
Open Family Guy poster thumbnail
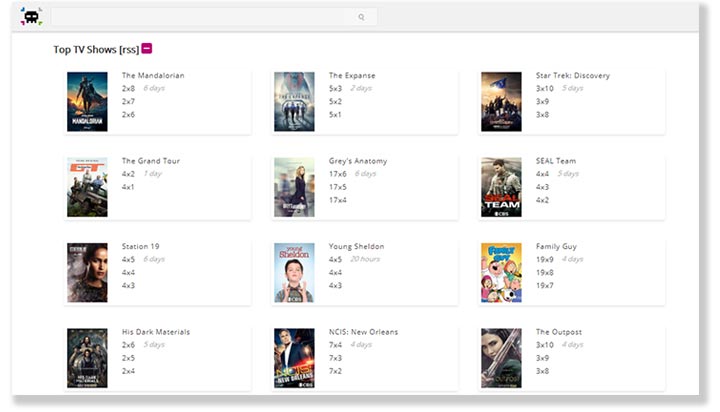coord(501,272)
